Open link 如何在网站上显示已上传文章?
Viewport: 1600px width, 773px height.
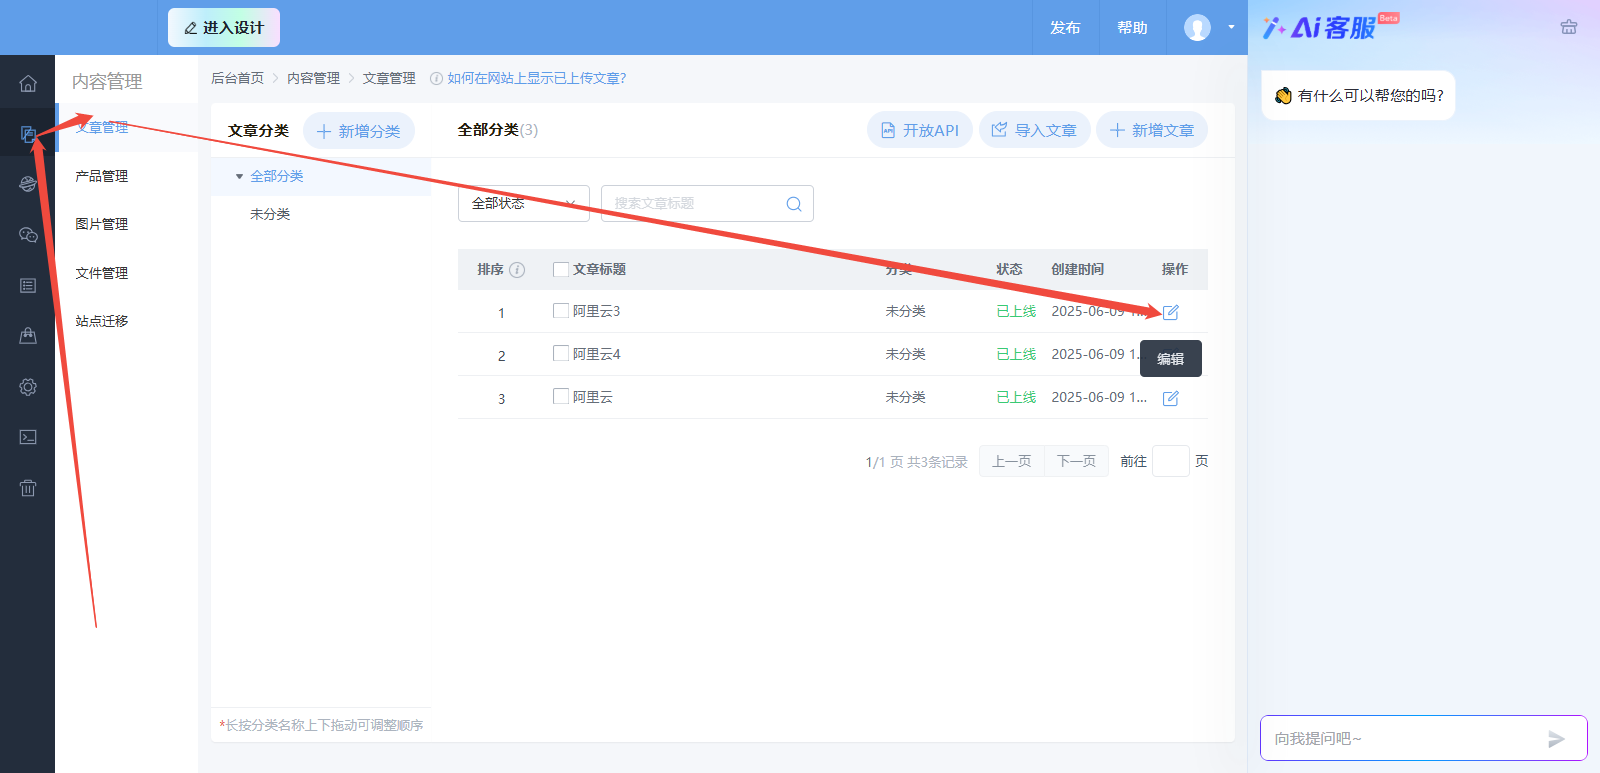(537, 78)
